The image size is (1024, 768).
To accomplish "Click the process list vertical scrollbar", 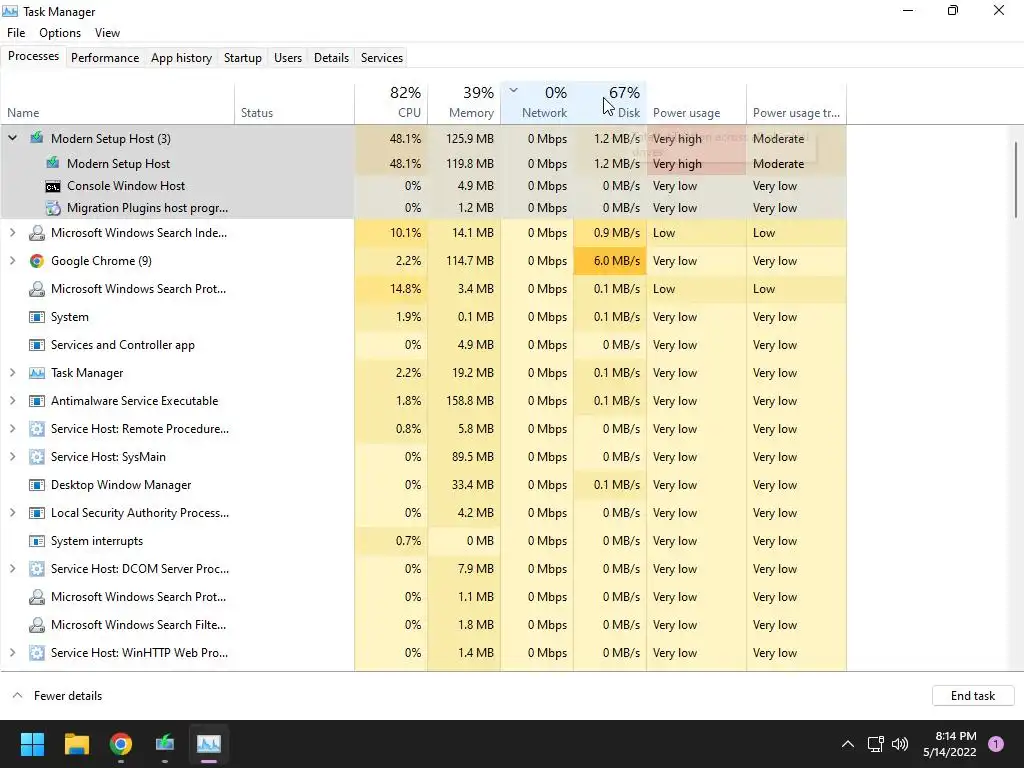I will click(x=1016, y=180).
